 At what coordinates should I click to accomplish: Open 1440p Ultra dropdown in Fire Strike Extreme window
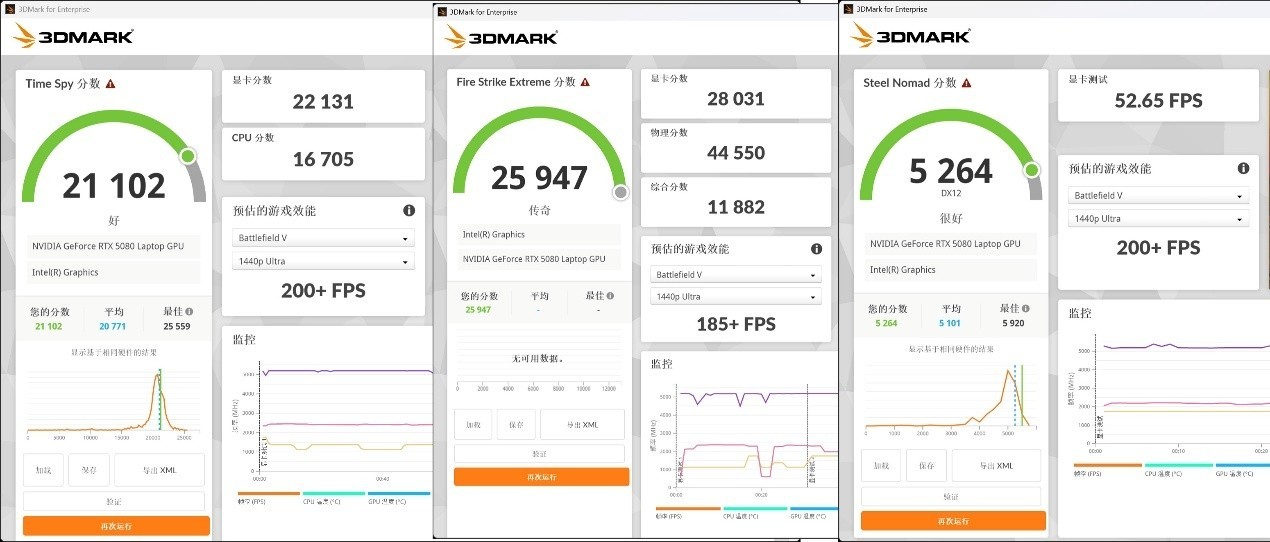click(x=735, y=297)
